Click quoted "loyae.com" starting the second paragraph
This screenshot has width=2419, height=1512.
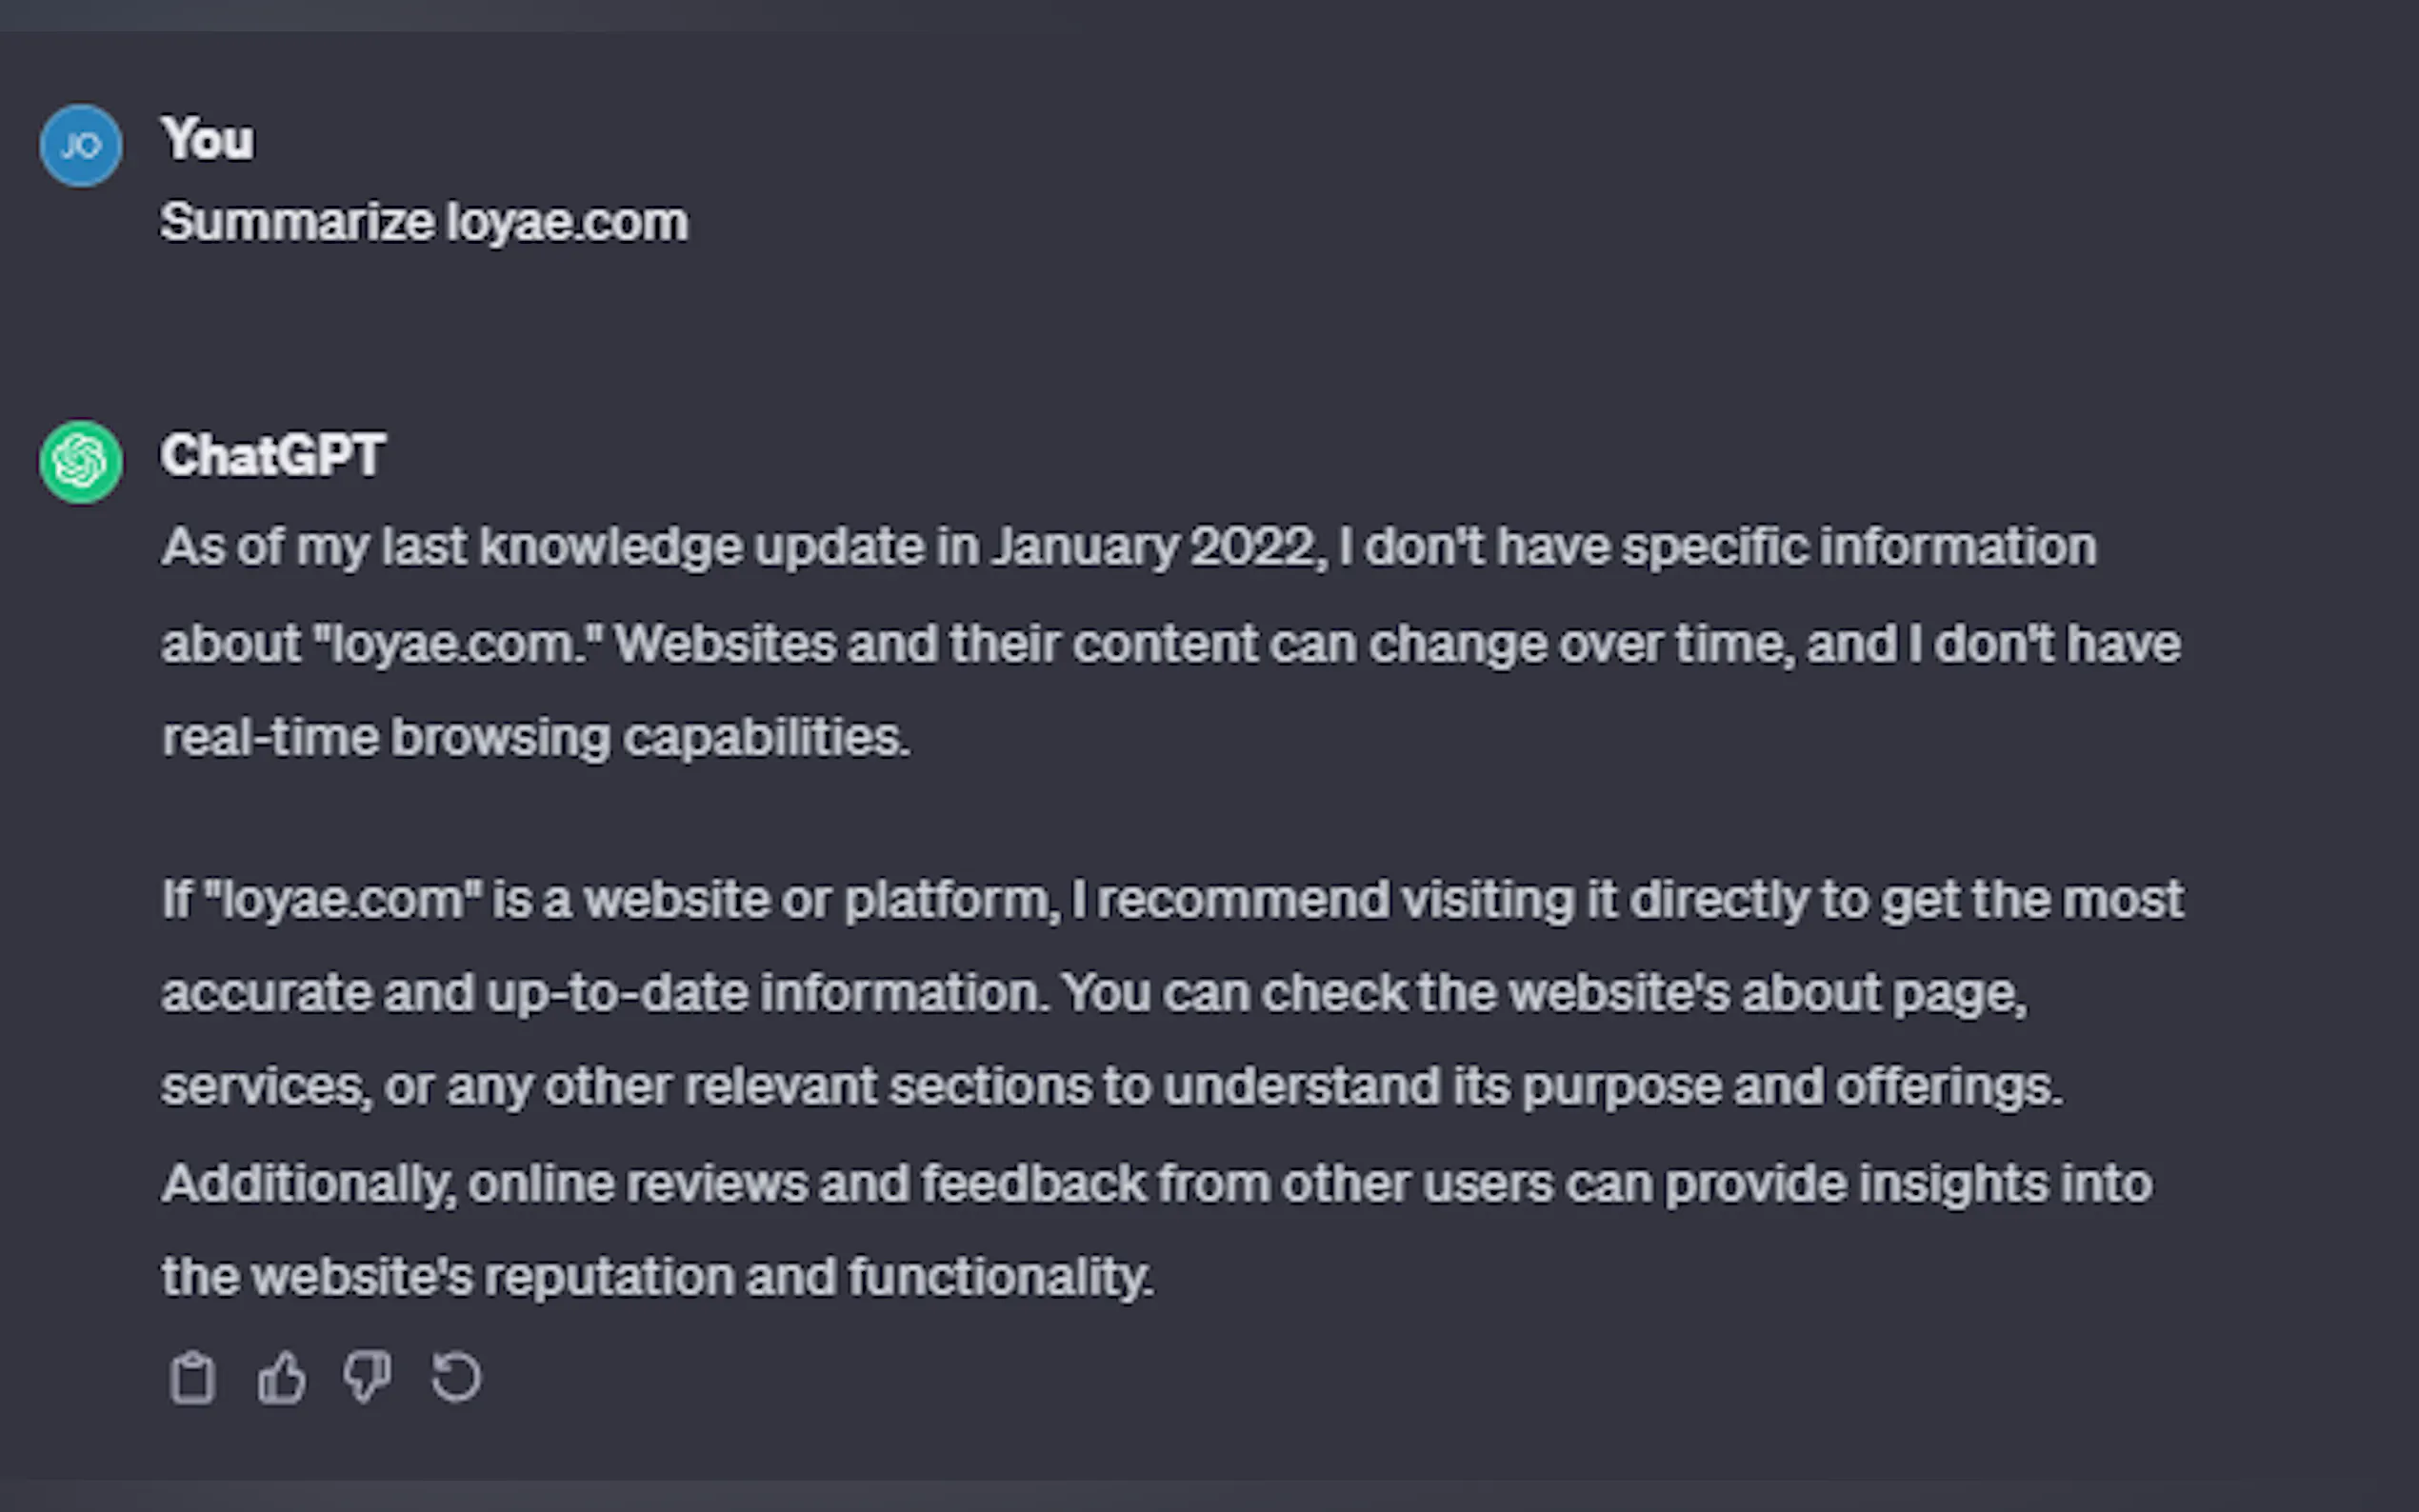pos(343,900)
